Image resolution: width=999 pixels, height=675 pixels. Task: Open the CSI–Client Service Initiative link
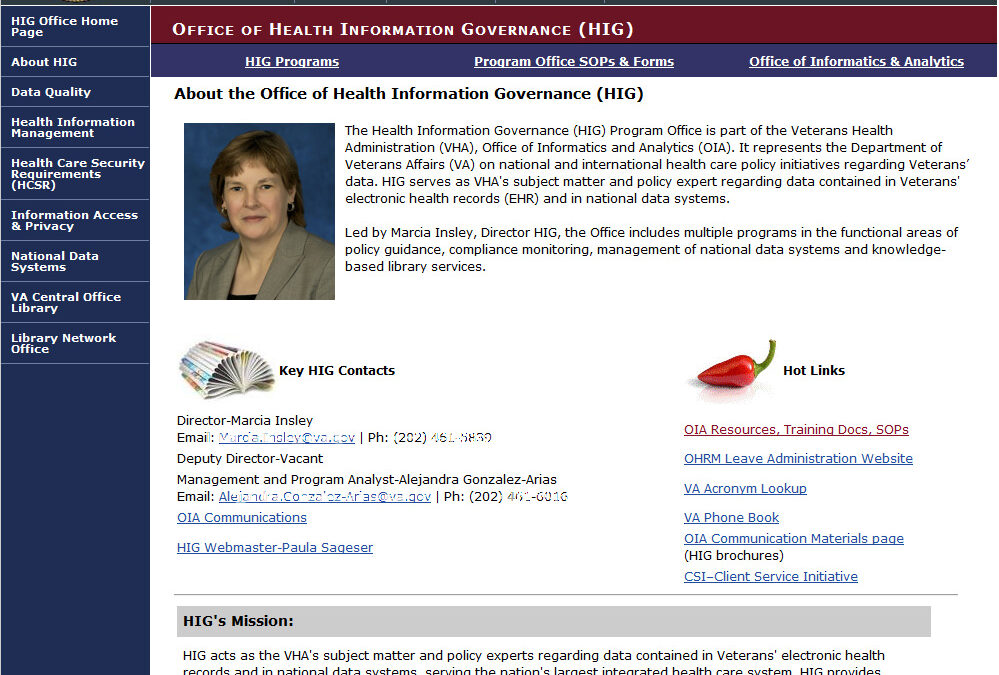[771, 577]
